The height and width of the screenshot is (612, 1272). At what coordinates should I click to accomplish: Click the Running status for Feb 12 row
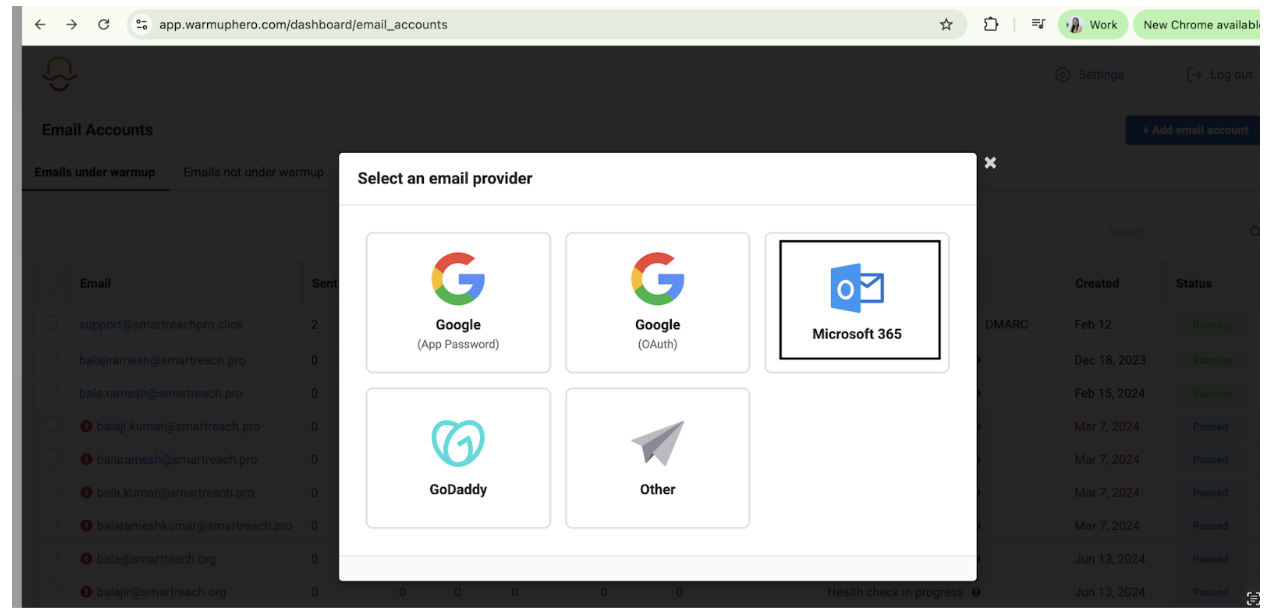(x=1211, y=325)
